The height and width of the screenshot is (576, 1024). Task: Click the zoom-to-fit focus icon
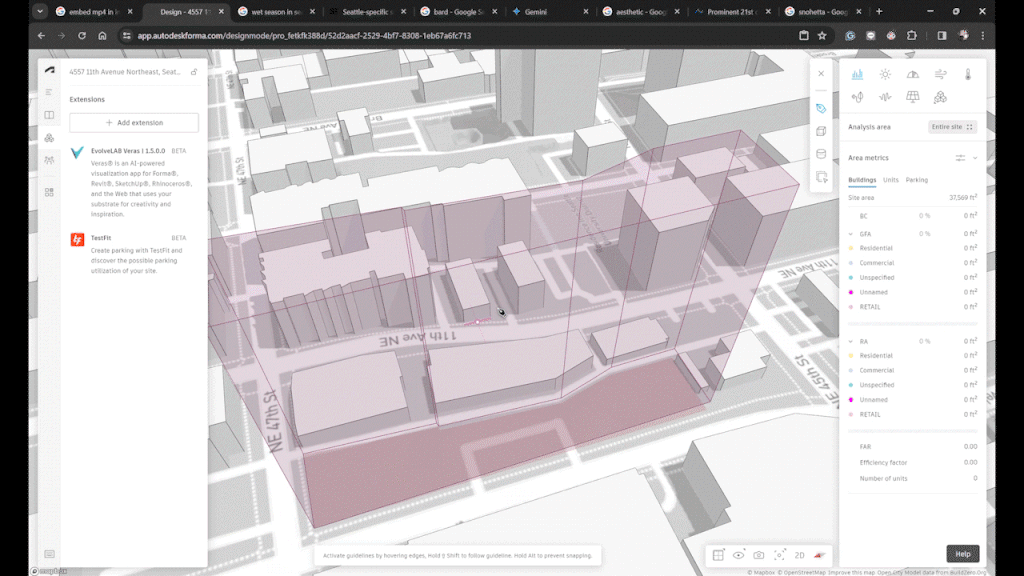(x=780, y=555)
